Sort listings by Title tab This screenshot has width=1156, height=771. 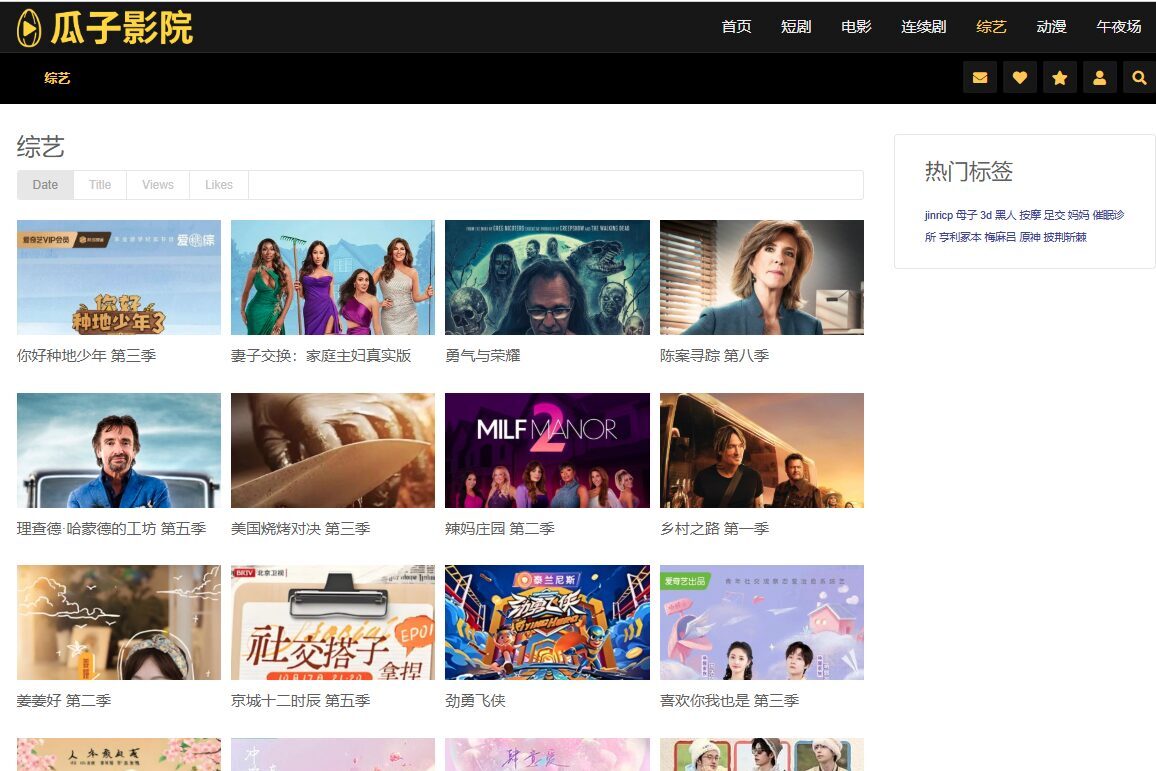(100, 185)
